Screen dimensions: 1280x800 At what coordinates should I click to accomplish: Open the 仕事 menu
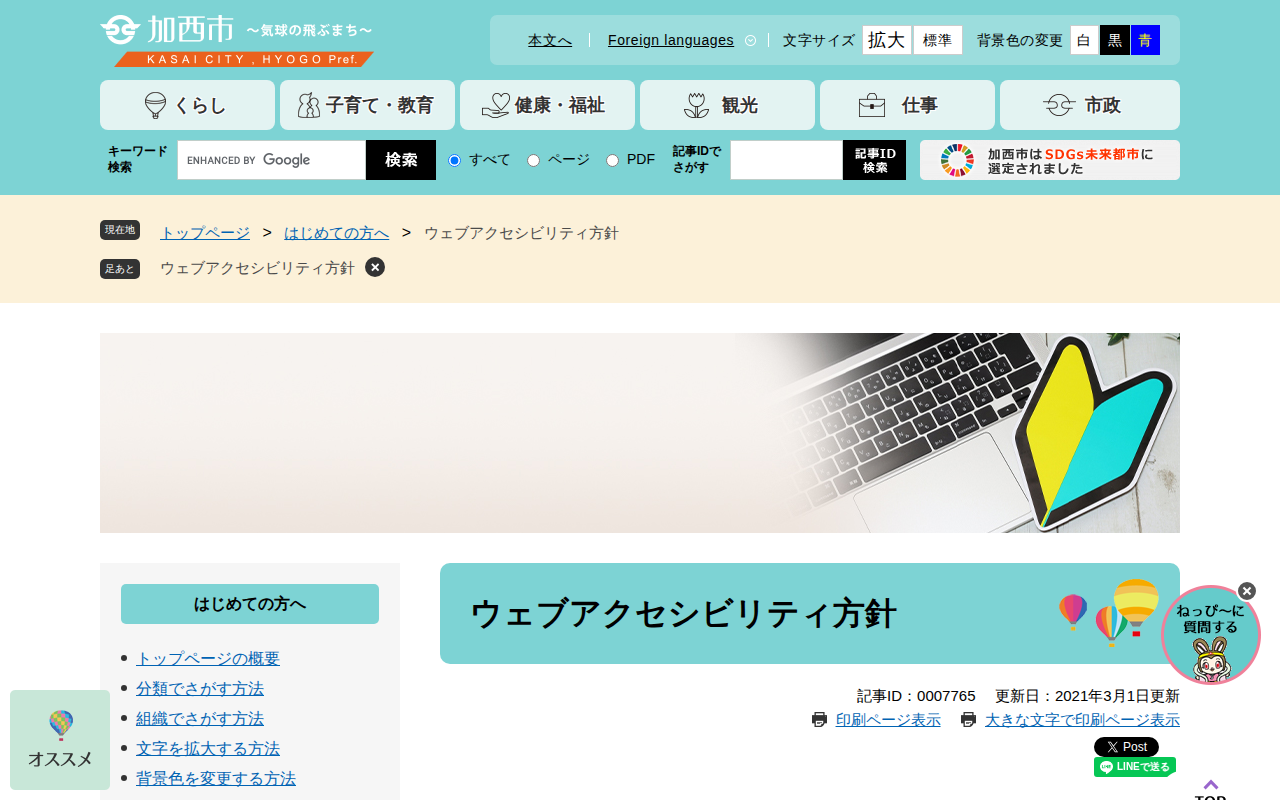pyautogui.click(x=907, y=105)
